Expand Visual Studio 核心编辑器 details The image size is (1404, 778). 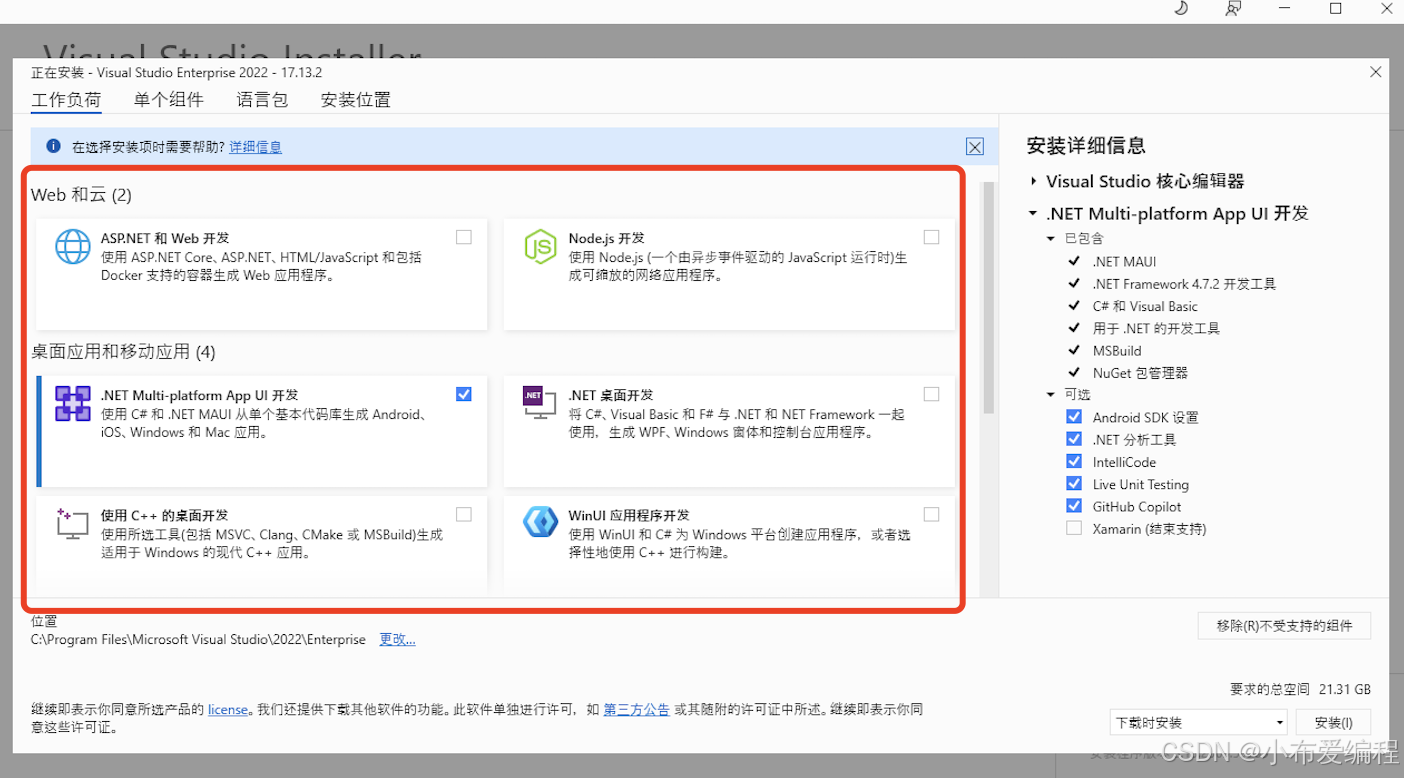1033,181
